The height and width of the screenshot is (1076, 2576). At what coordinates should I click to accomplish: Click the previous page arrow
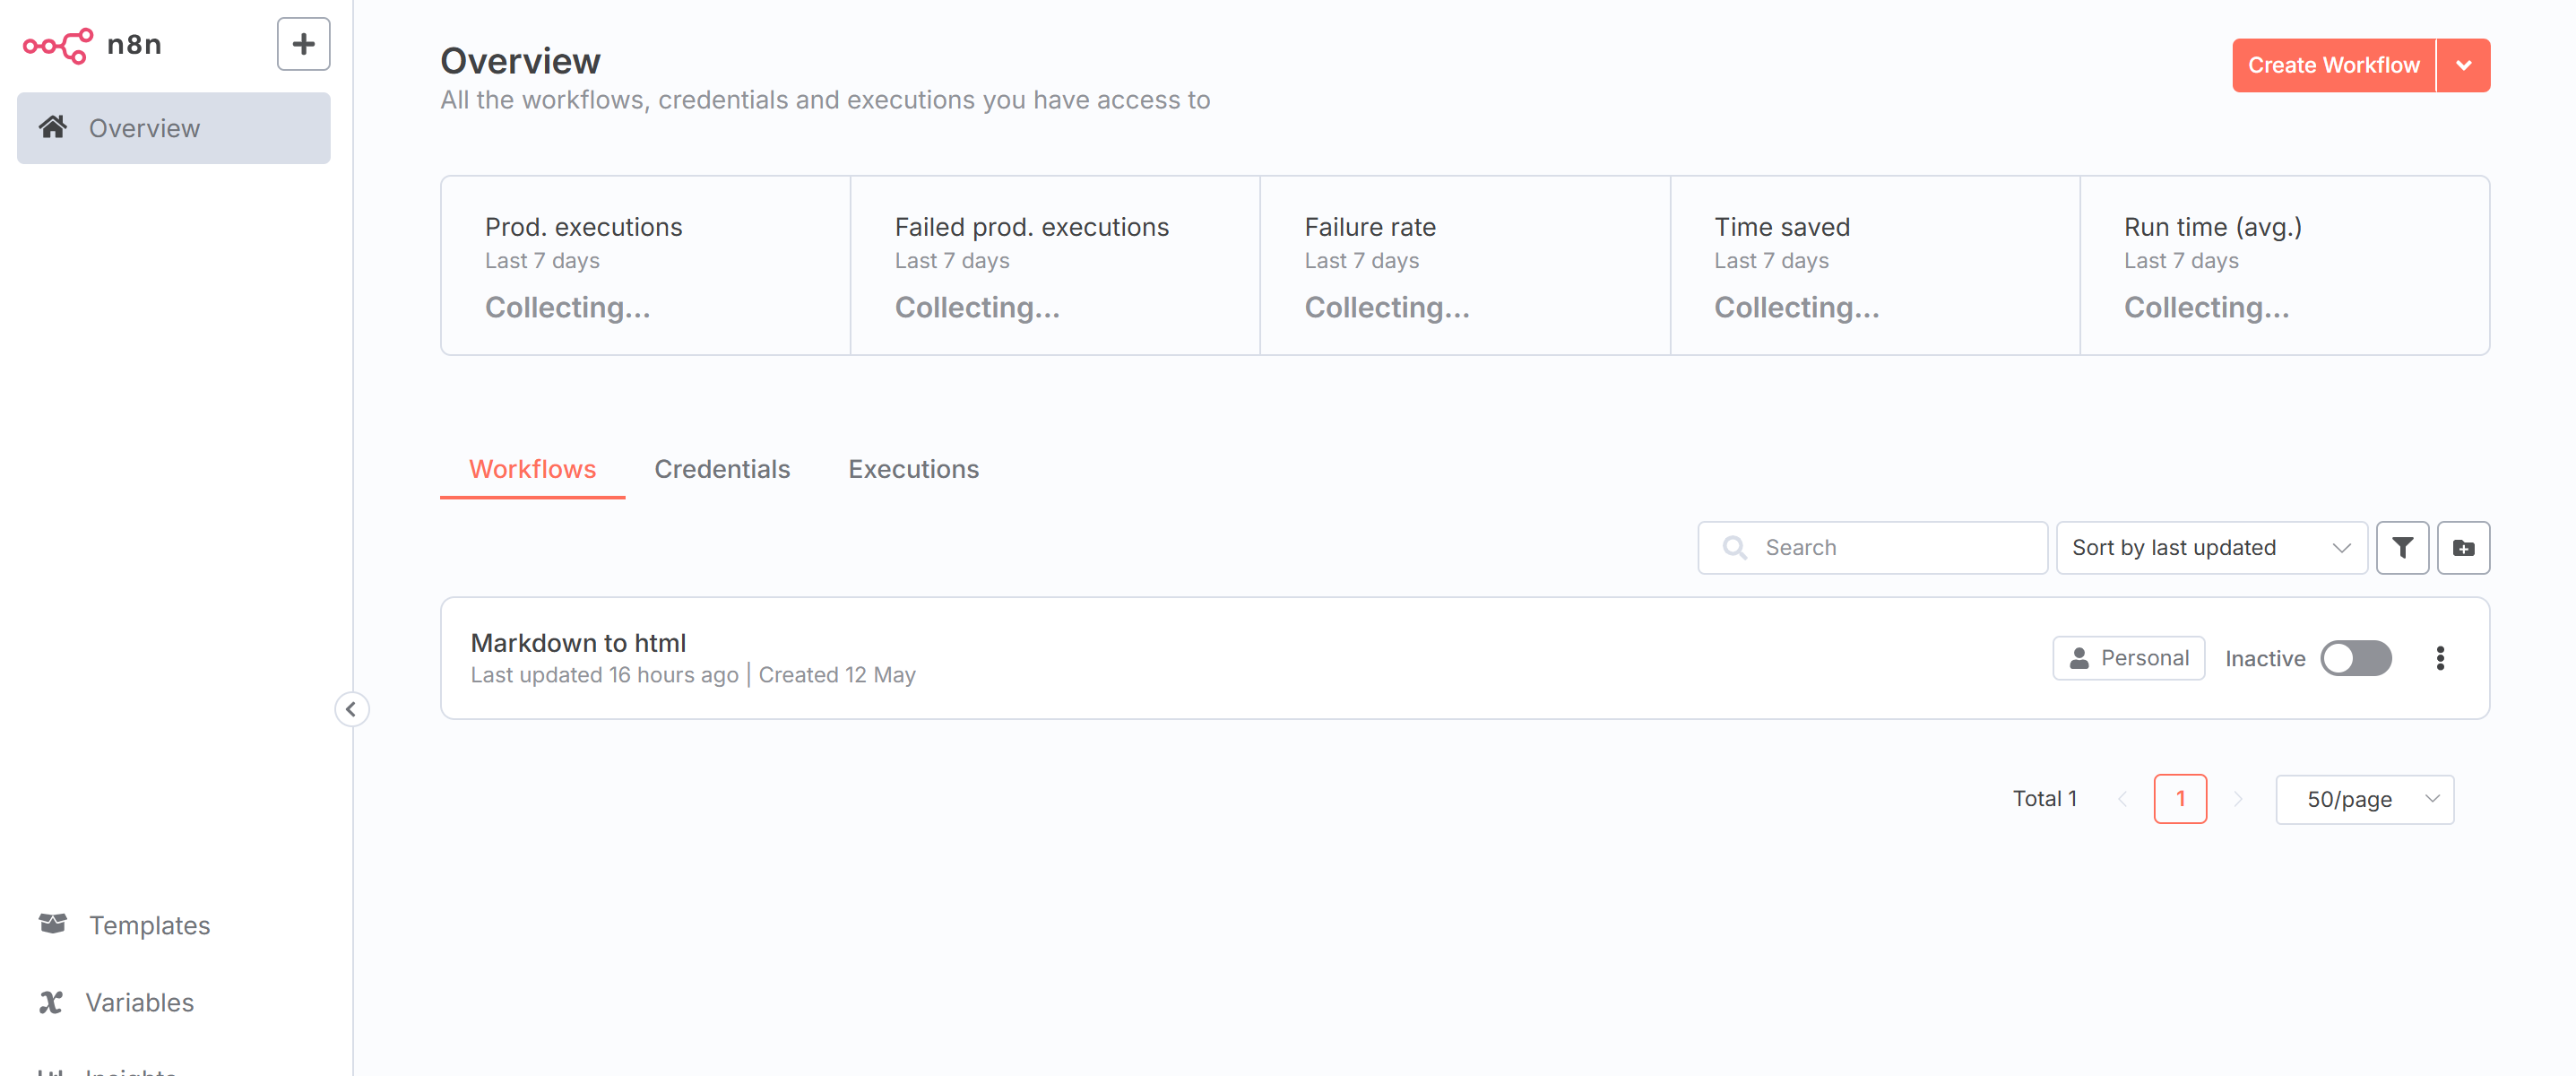point(2122,799)
